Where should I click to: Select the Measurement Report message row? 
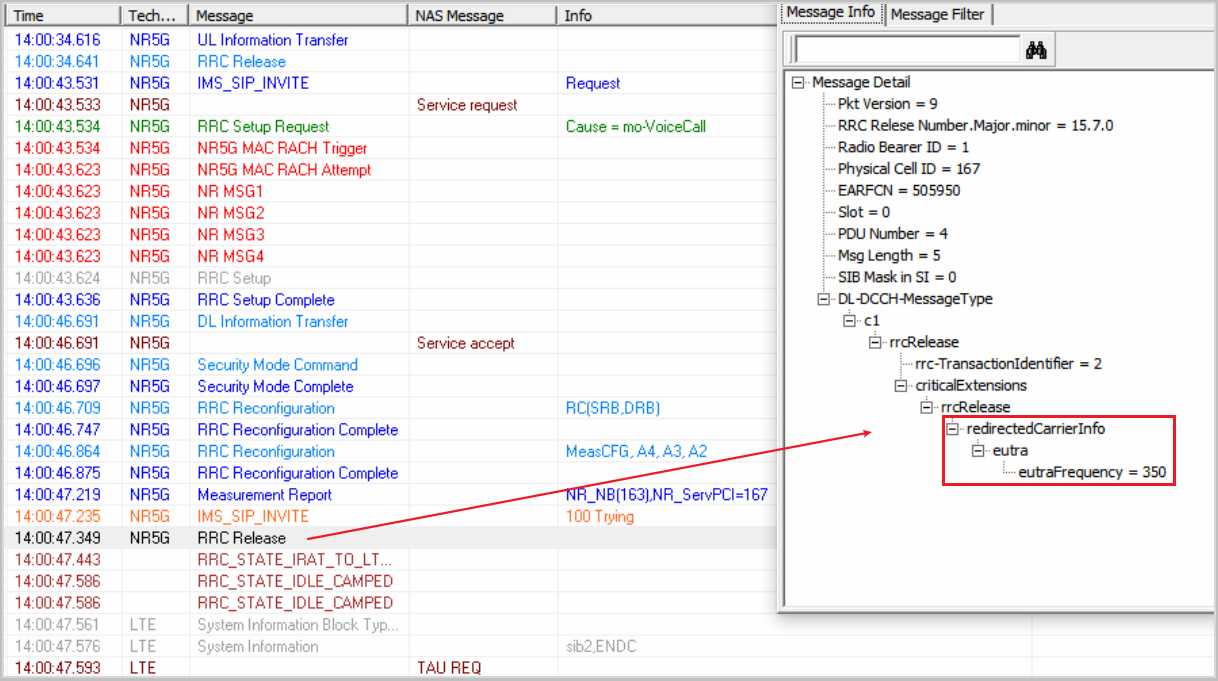click(x=264, y=495)
